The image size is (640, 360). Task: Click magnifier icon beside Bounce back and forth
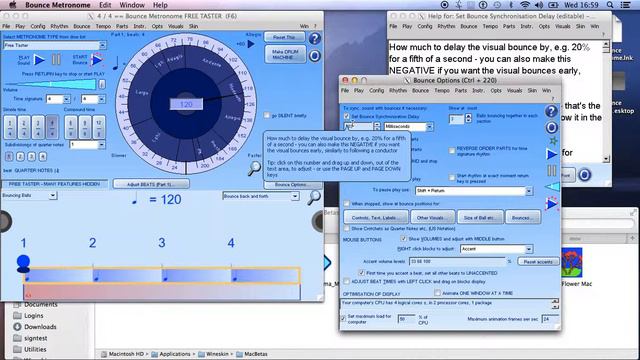pos(313,197)
